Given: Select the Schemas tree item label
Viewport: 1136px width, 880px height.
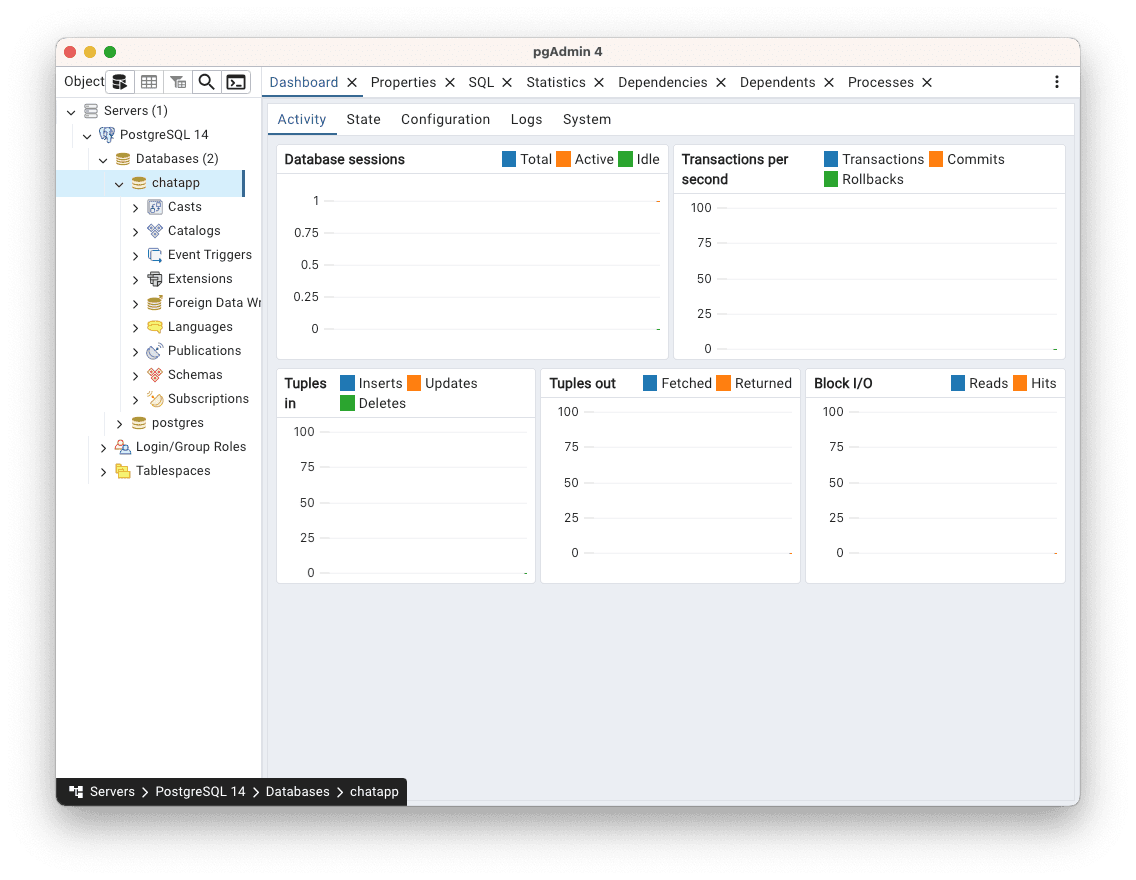Looking at the screenshot, I should pos(195,374).
